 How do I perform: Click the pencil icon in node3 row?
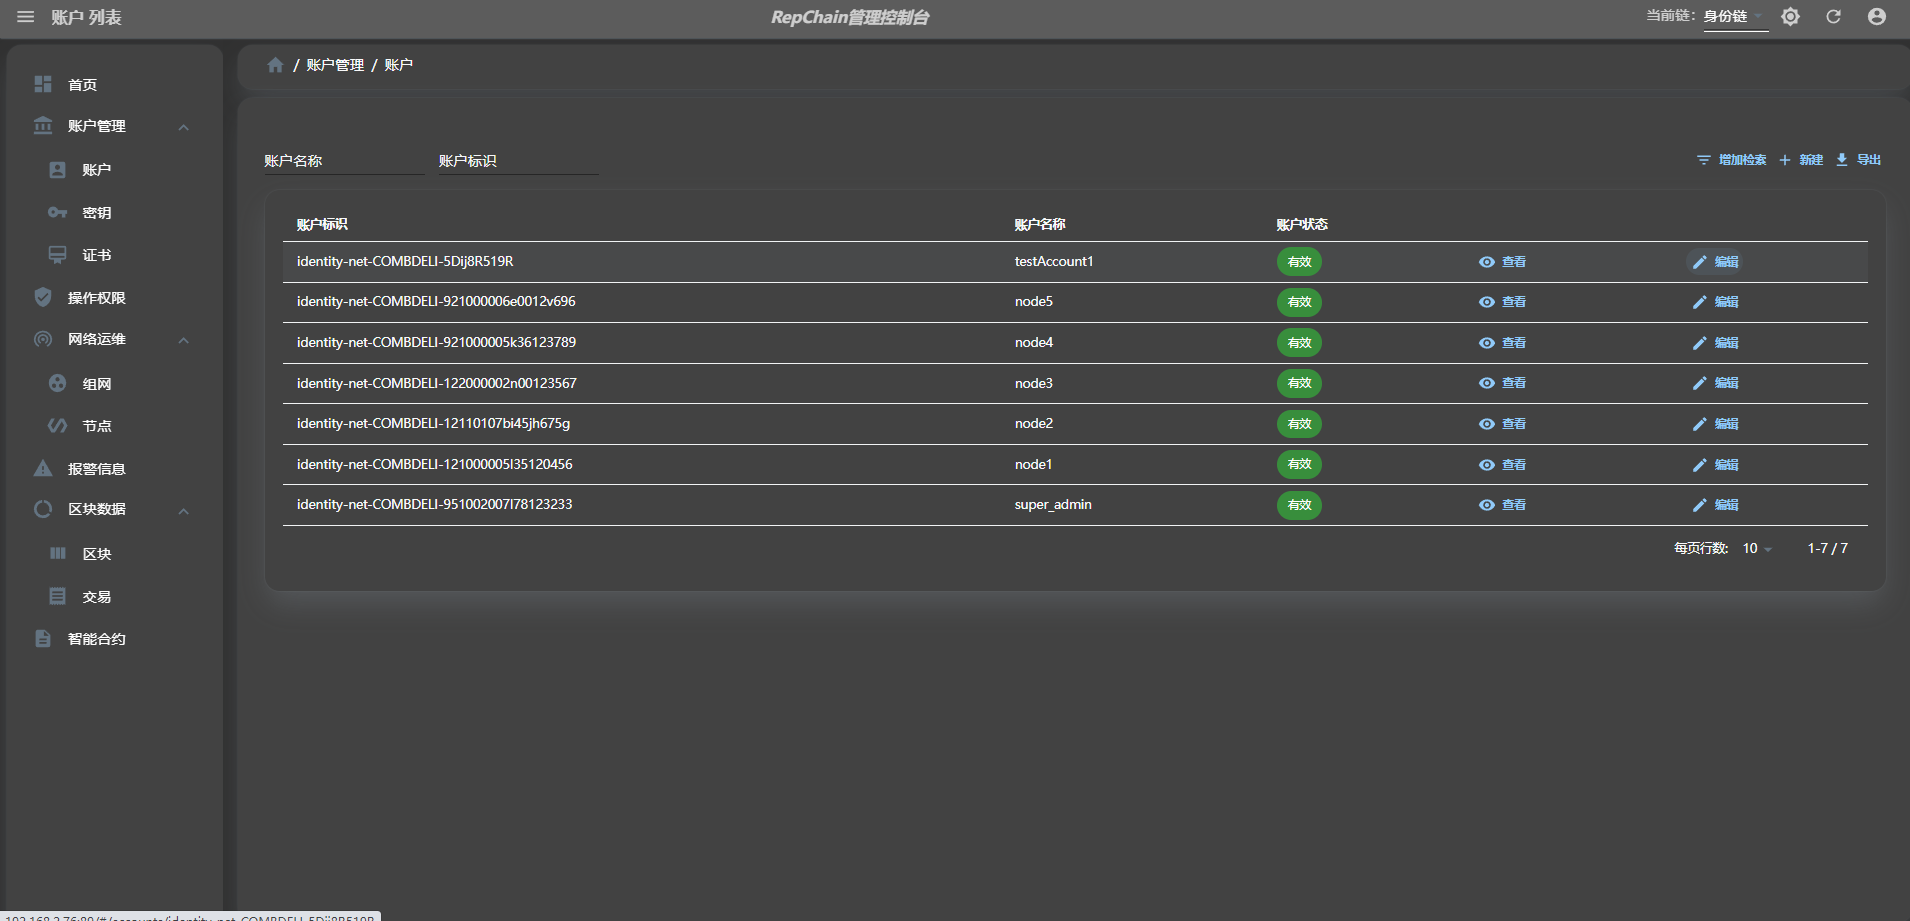[x=1699, y=383]
